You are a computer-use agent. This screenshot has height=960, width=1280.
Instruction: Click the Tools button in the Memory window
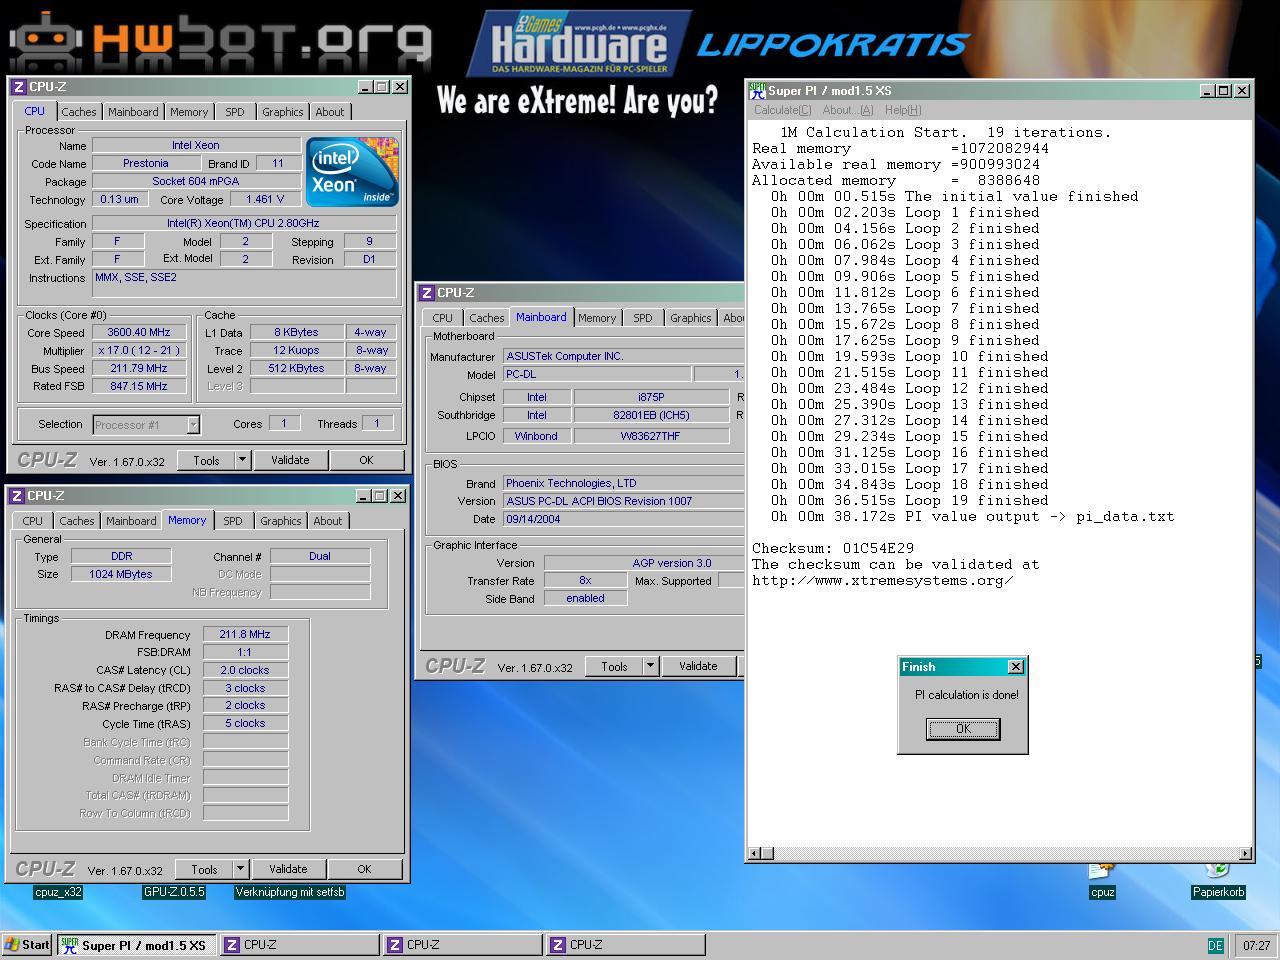(x=205, y=869)
